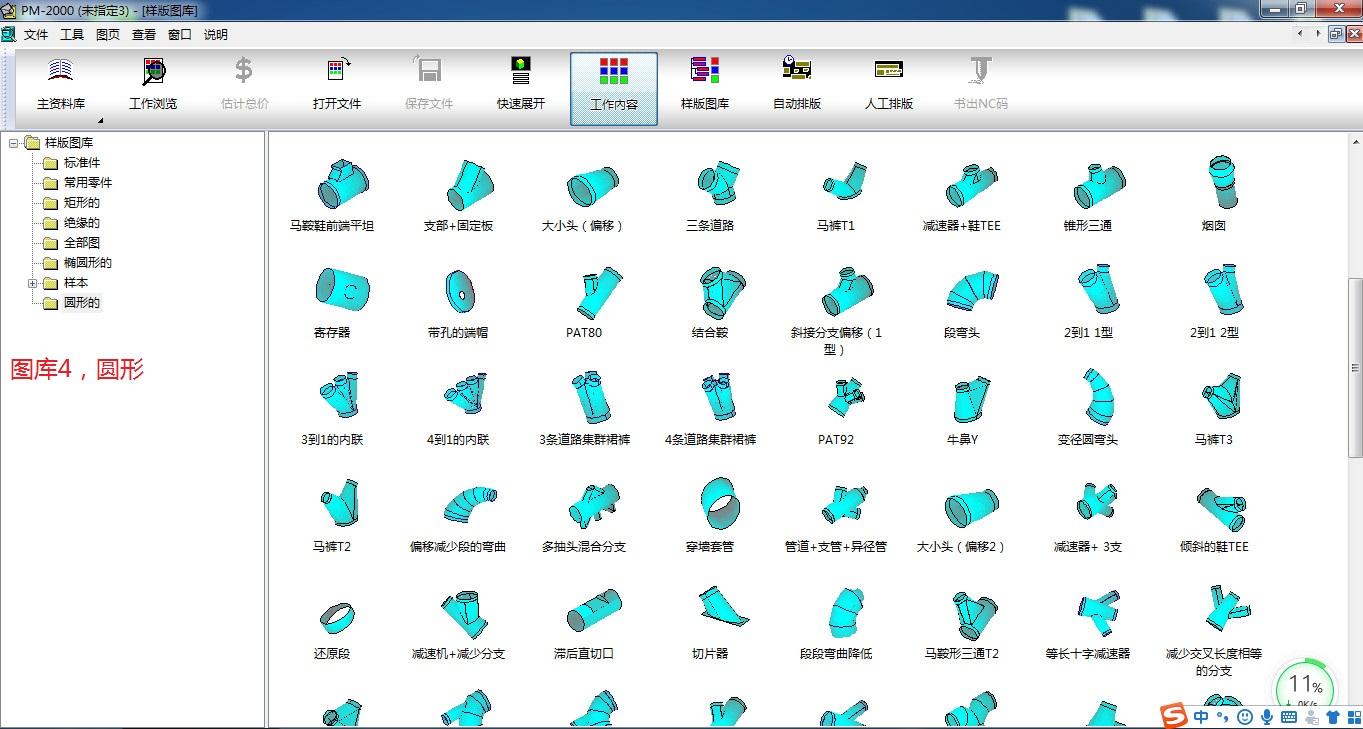The height and width of the screenshot is (729, 1363).
Task: Open the dropdown arrow under 主资料库
Action: [100, 120]
